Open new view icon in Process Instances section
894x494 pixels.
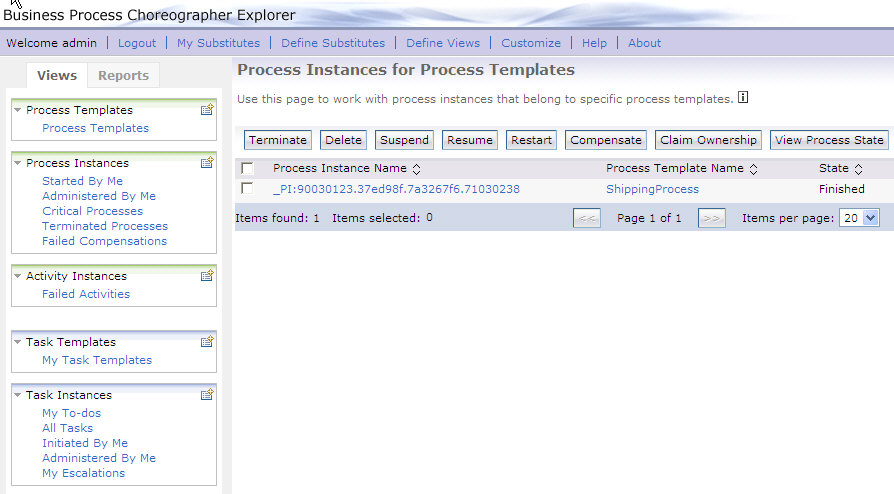207,163
